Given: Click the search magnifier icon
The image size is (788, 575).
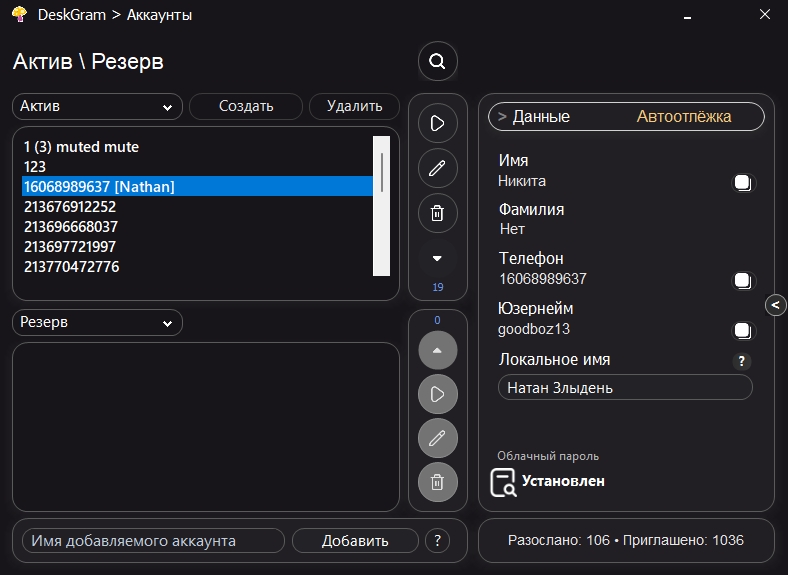Looking at the screenshot, I should coord(437,62).
